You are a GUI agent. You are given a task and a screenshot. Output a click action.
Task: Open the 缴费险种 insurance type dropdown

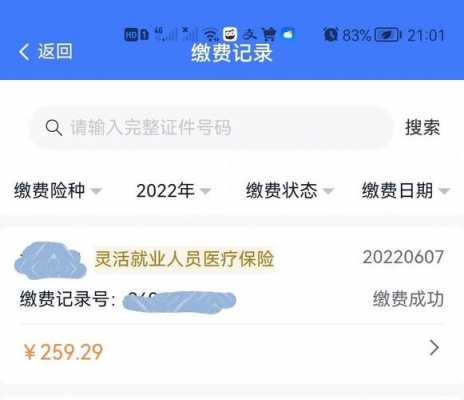tap(58, 191)
